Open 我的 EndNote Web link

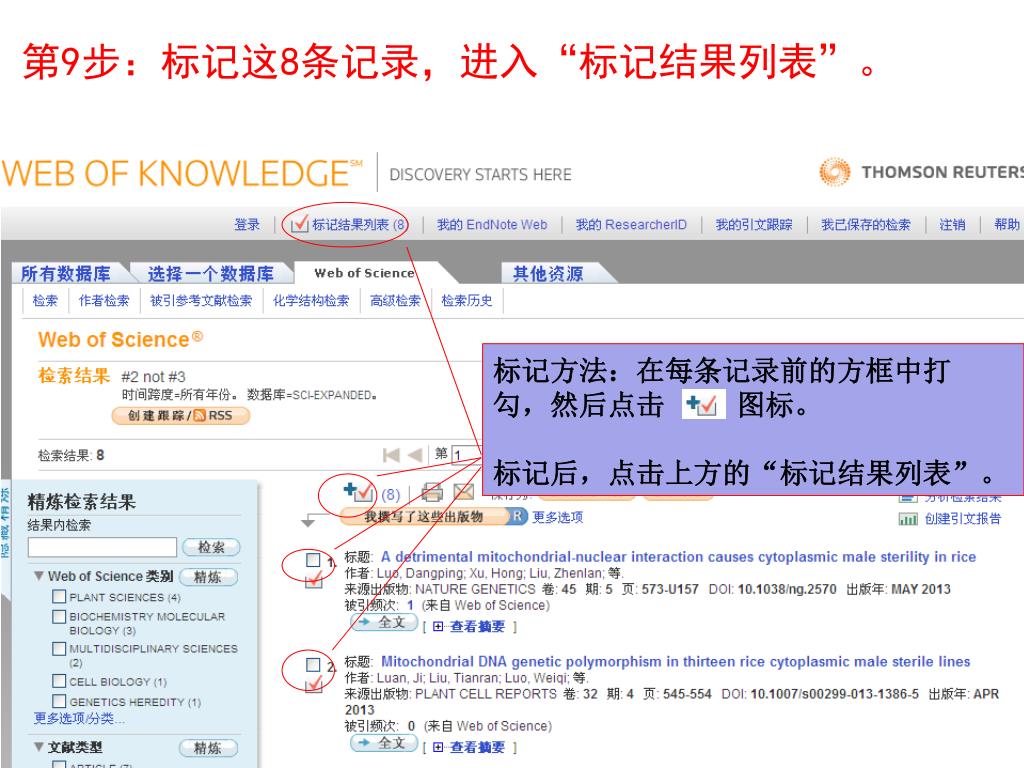coord(492,225)
